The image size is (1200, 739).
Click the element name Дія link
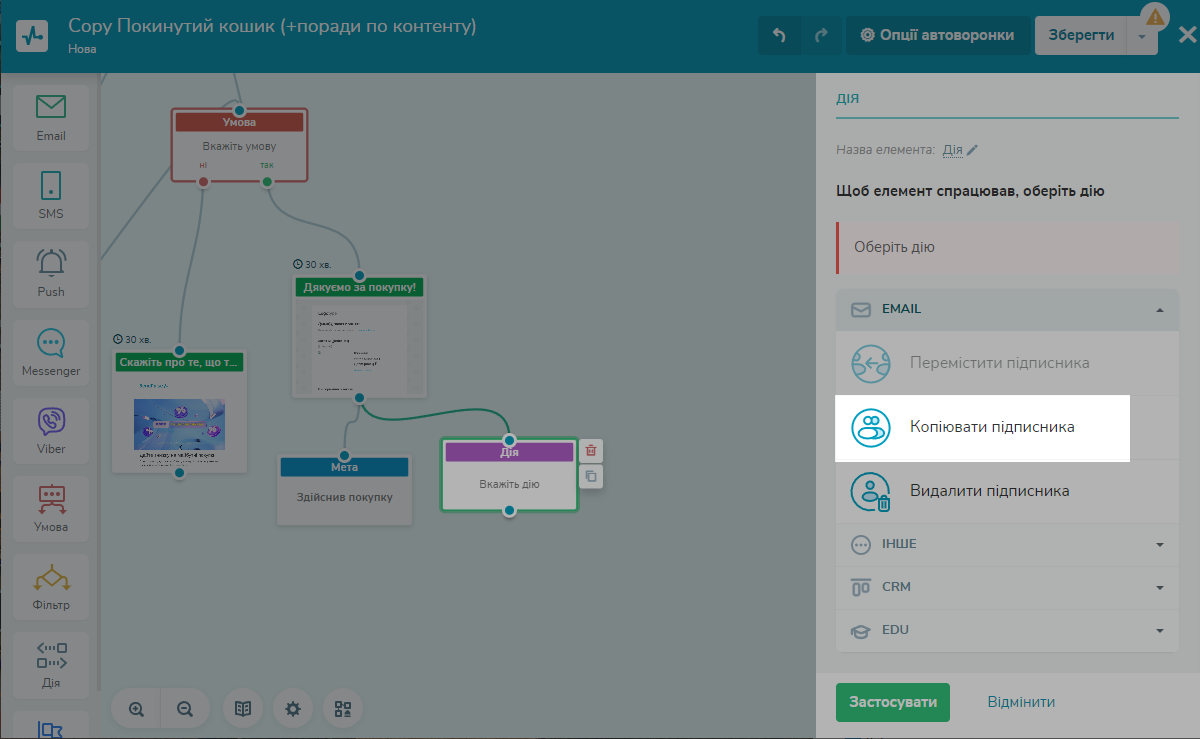coord(952,150)
